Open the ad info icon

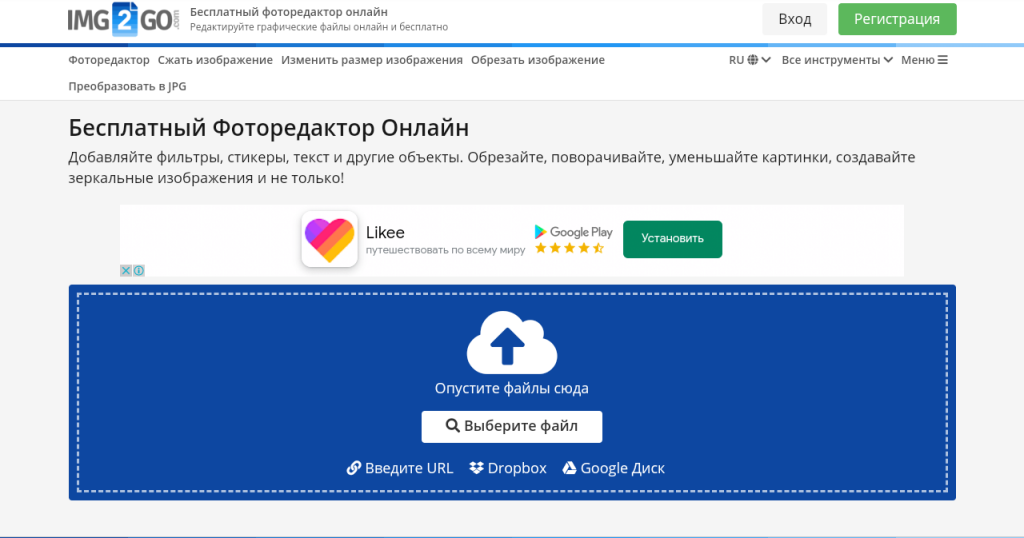pos(138,270)
